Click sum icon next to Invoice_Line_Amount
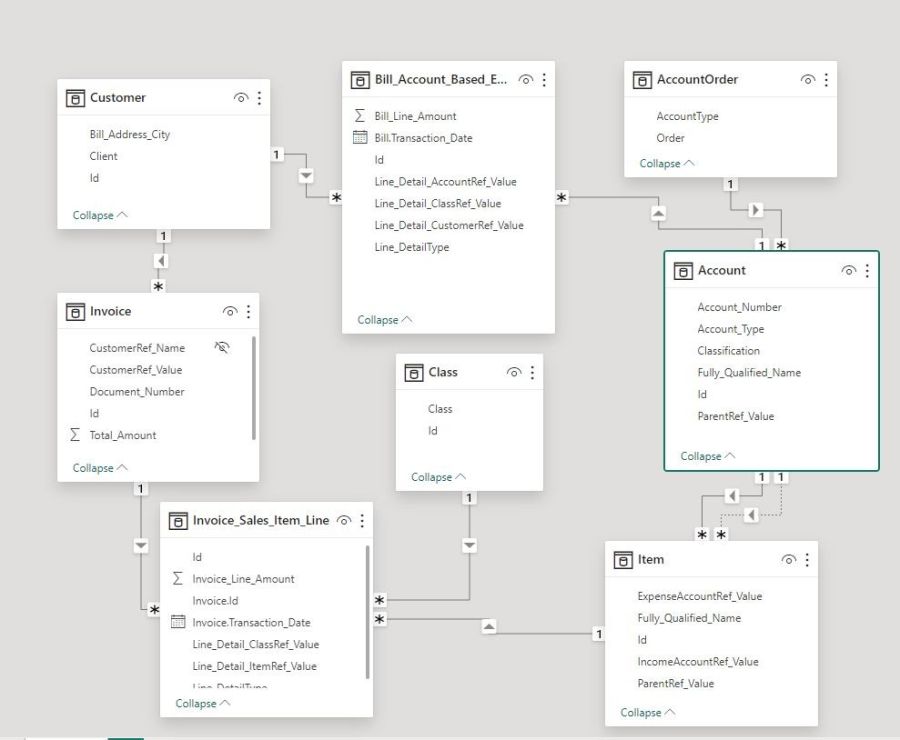 178,578
